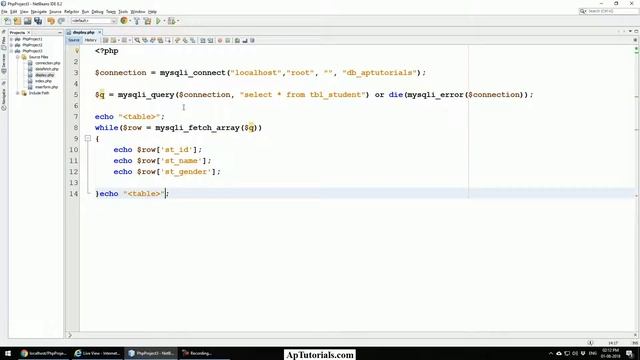Open the Source menu
Image resolution: width=640 pixels, height=360 pixels.
pos(55,12)
